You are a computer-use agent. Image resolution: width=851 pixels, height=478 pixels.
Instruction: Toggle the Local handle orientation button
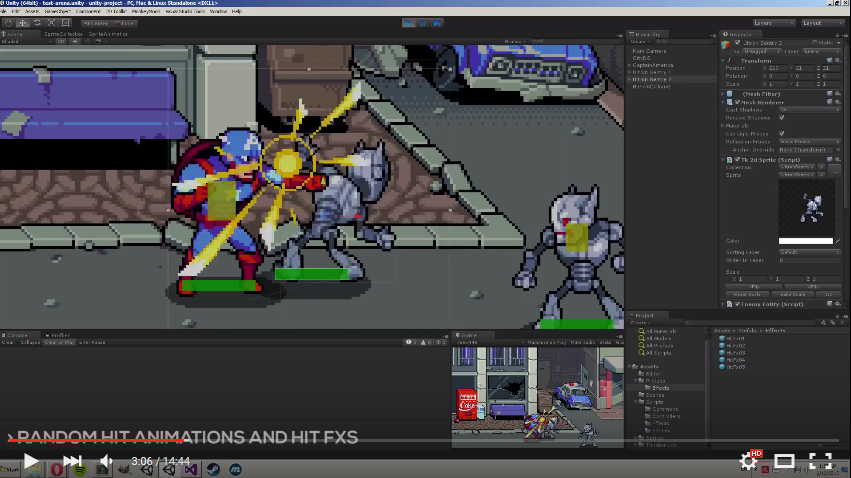[125, 23]
